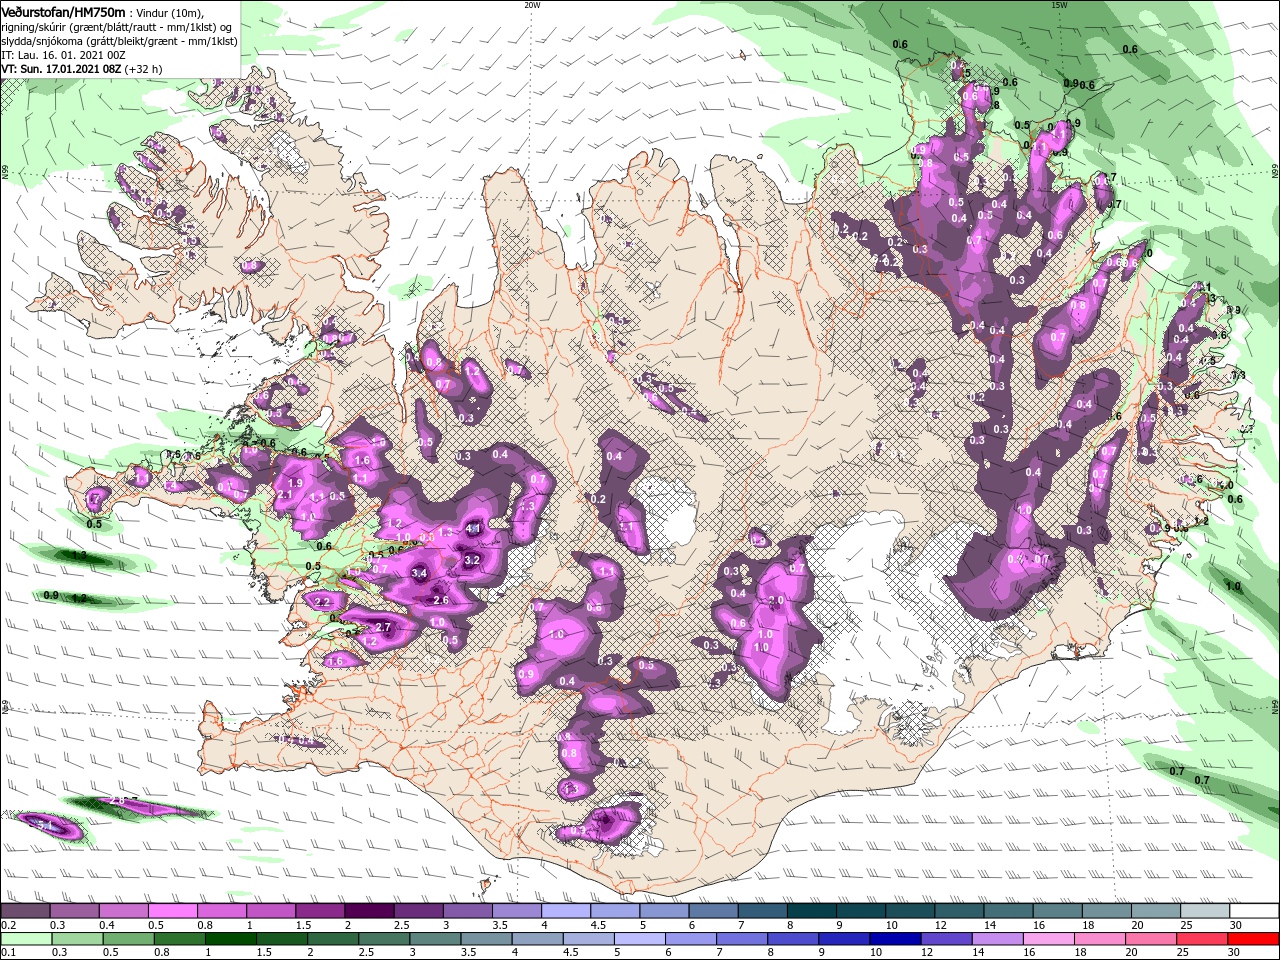Image resolution: width=1280 pixels, height=960 pixels.
Task: Click the '(+32 h)' forecast offset text
Action: [x=144, y=69]
